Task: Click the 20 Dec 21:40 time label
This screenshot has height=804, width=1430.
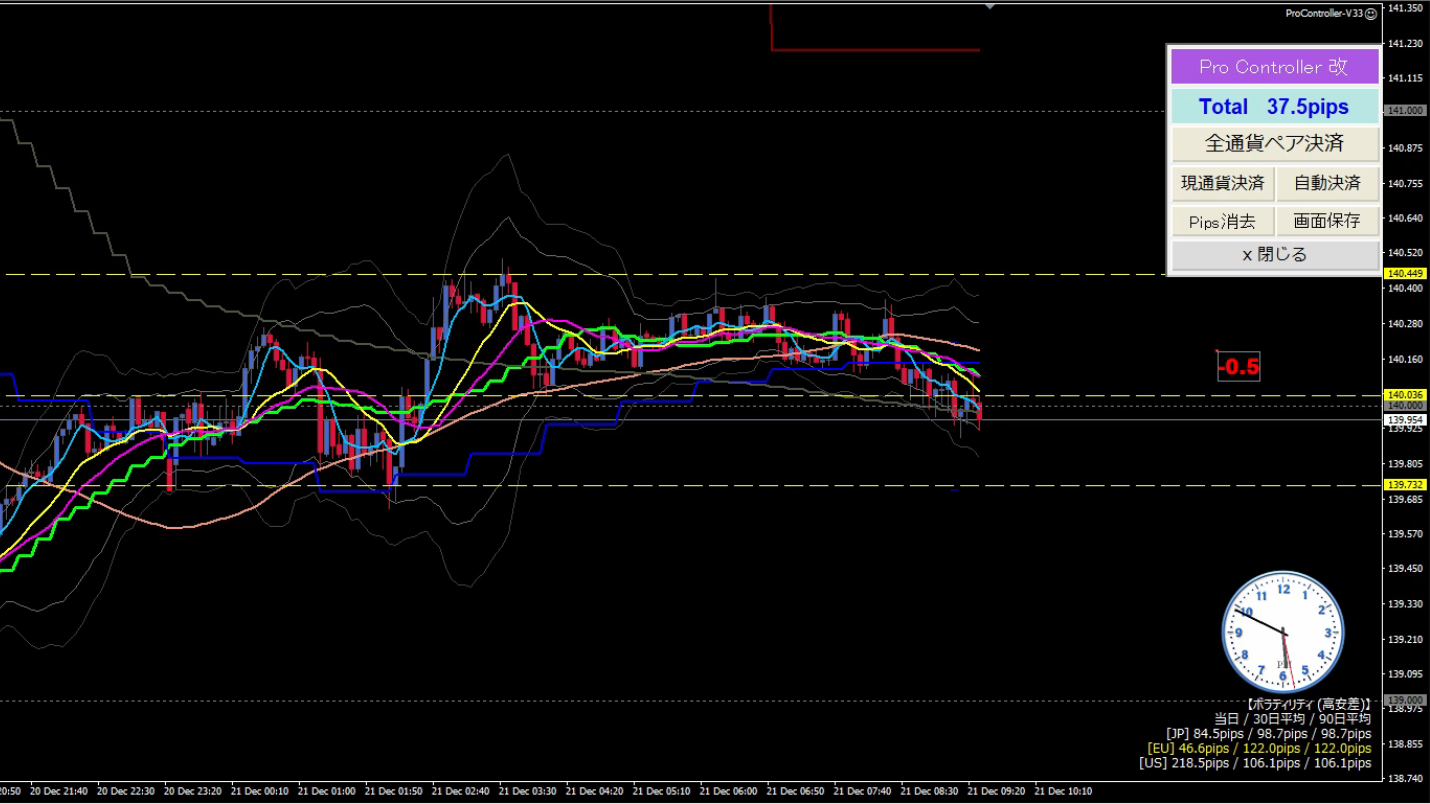Action: click(x=59, y=791)
